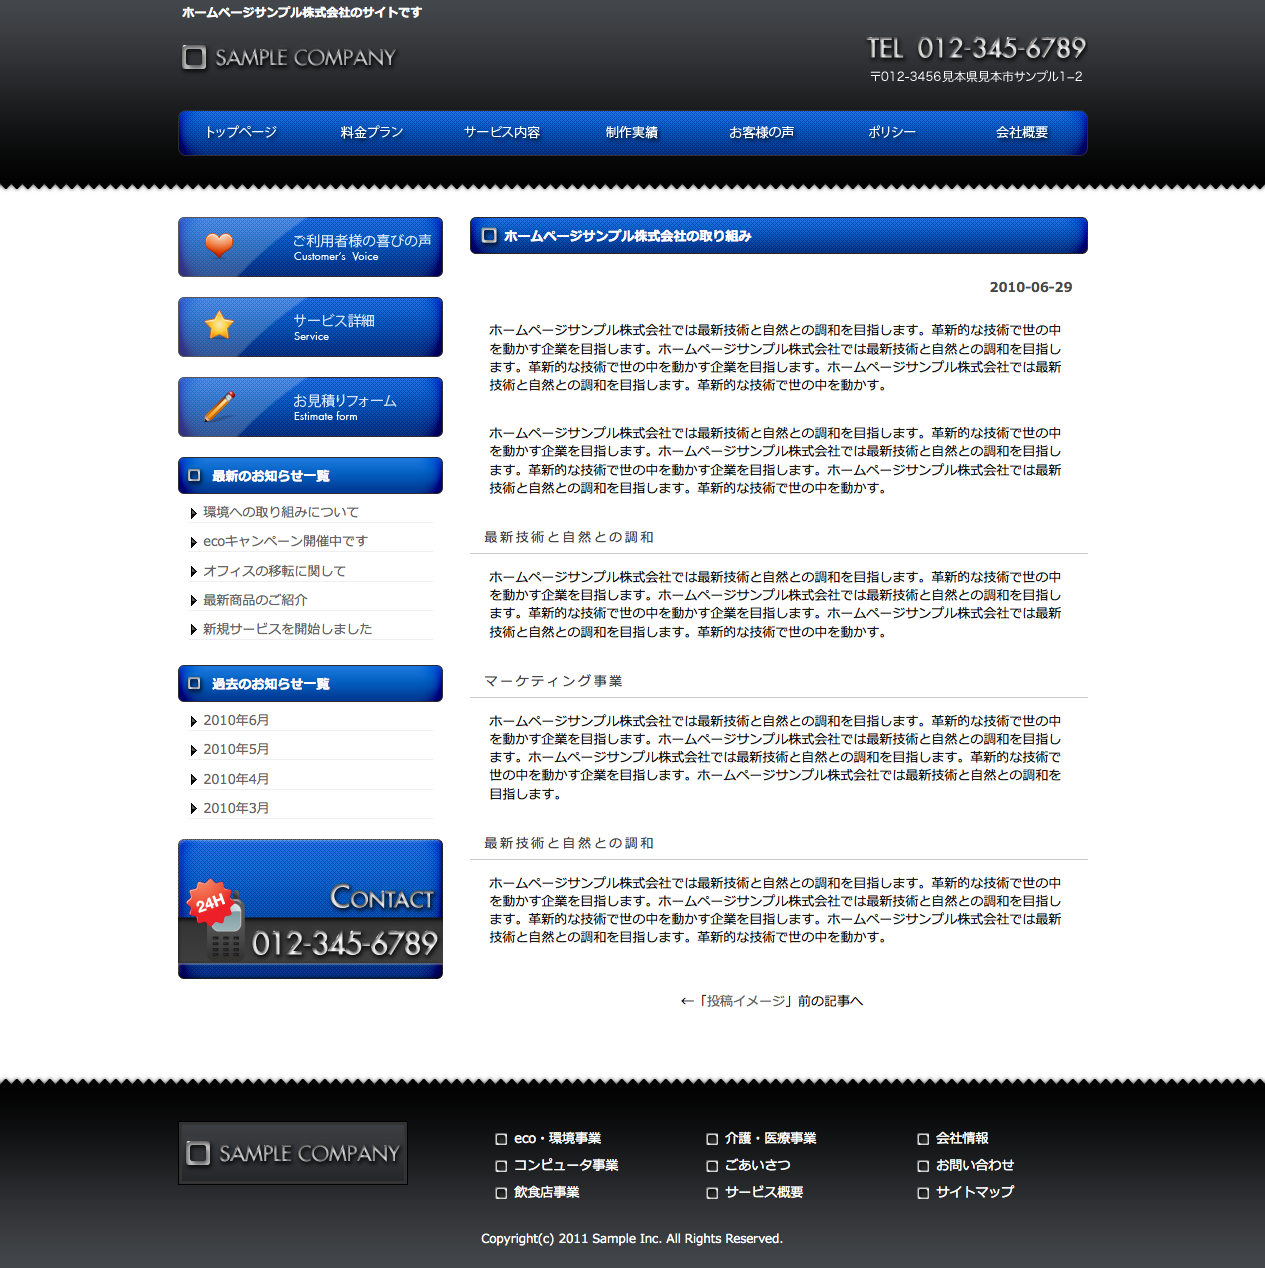The width and height of the screenshot is (1265, 1268).
Task: Click the post date 2010-06-29
Action: point(1031,287)
